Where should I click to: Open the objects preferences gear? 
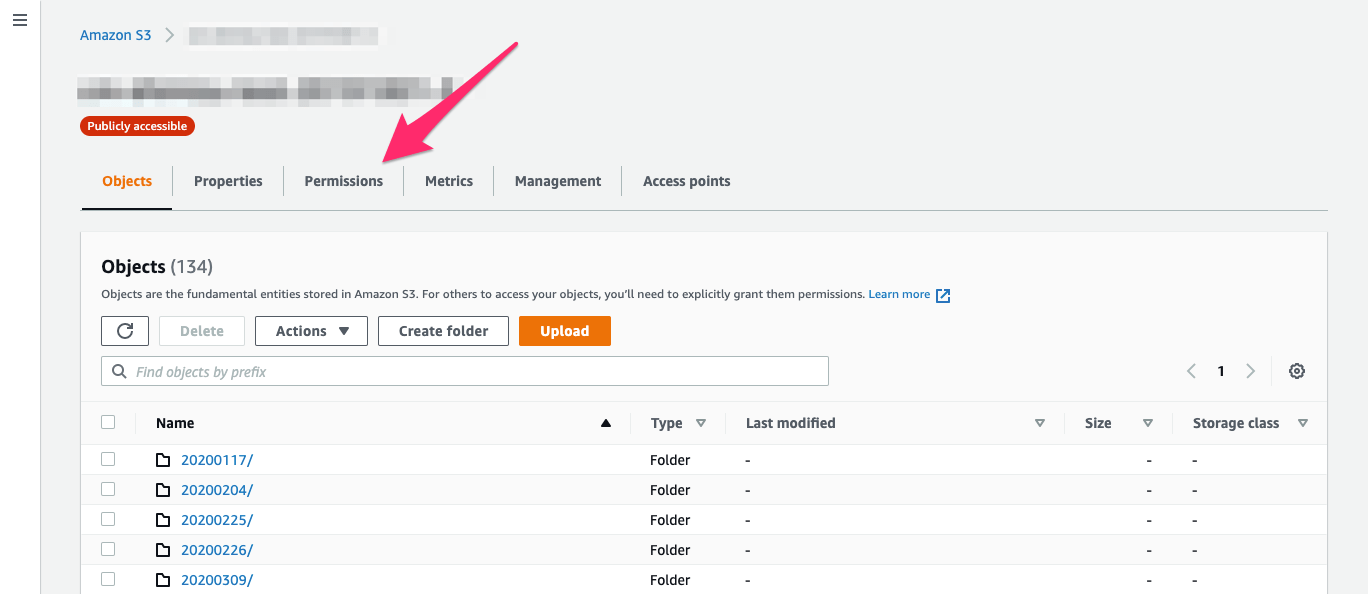pos(1296,370)
